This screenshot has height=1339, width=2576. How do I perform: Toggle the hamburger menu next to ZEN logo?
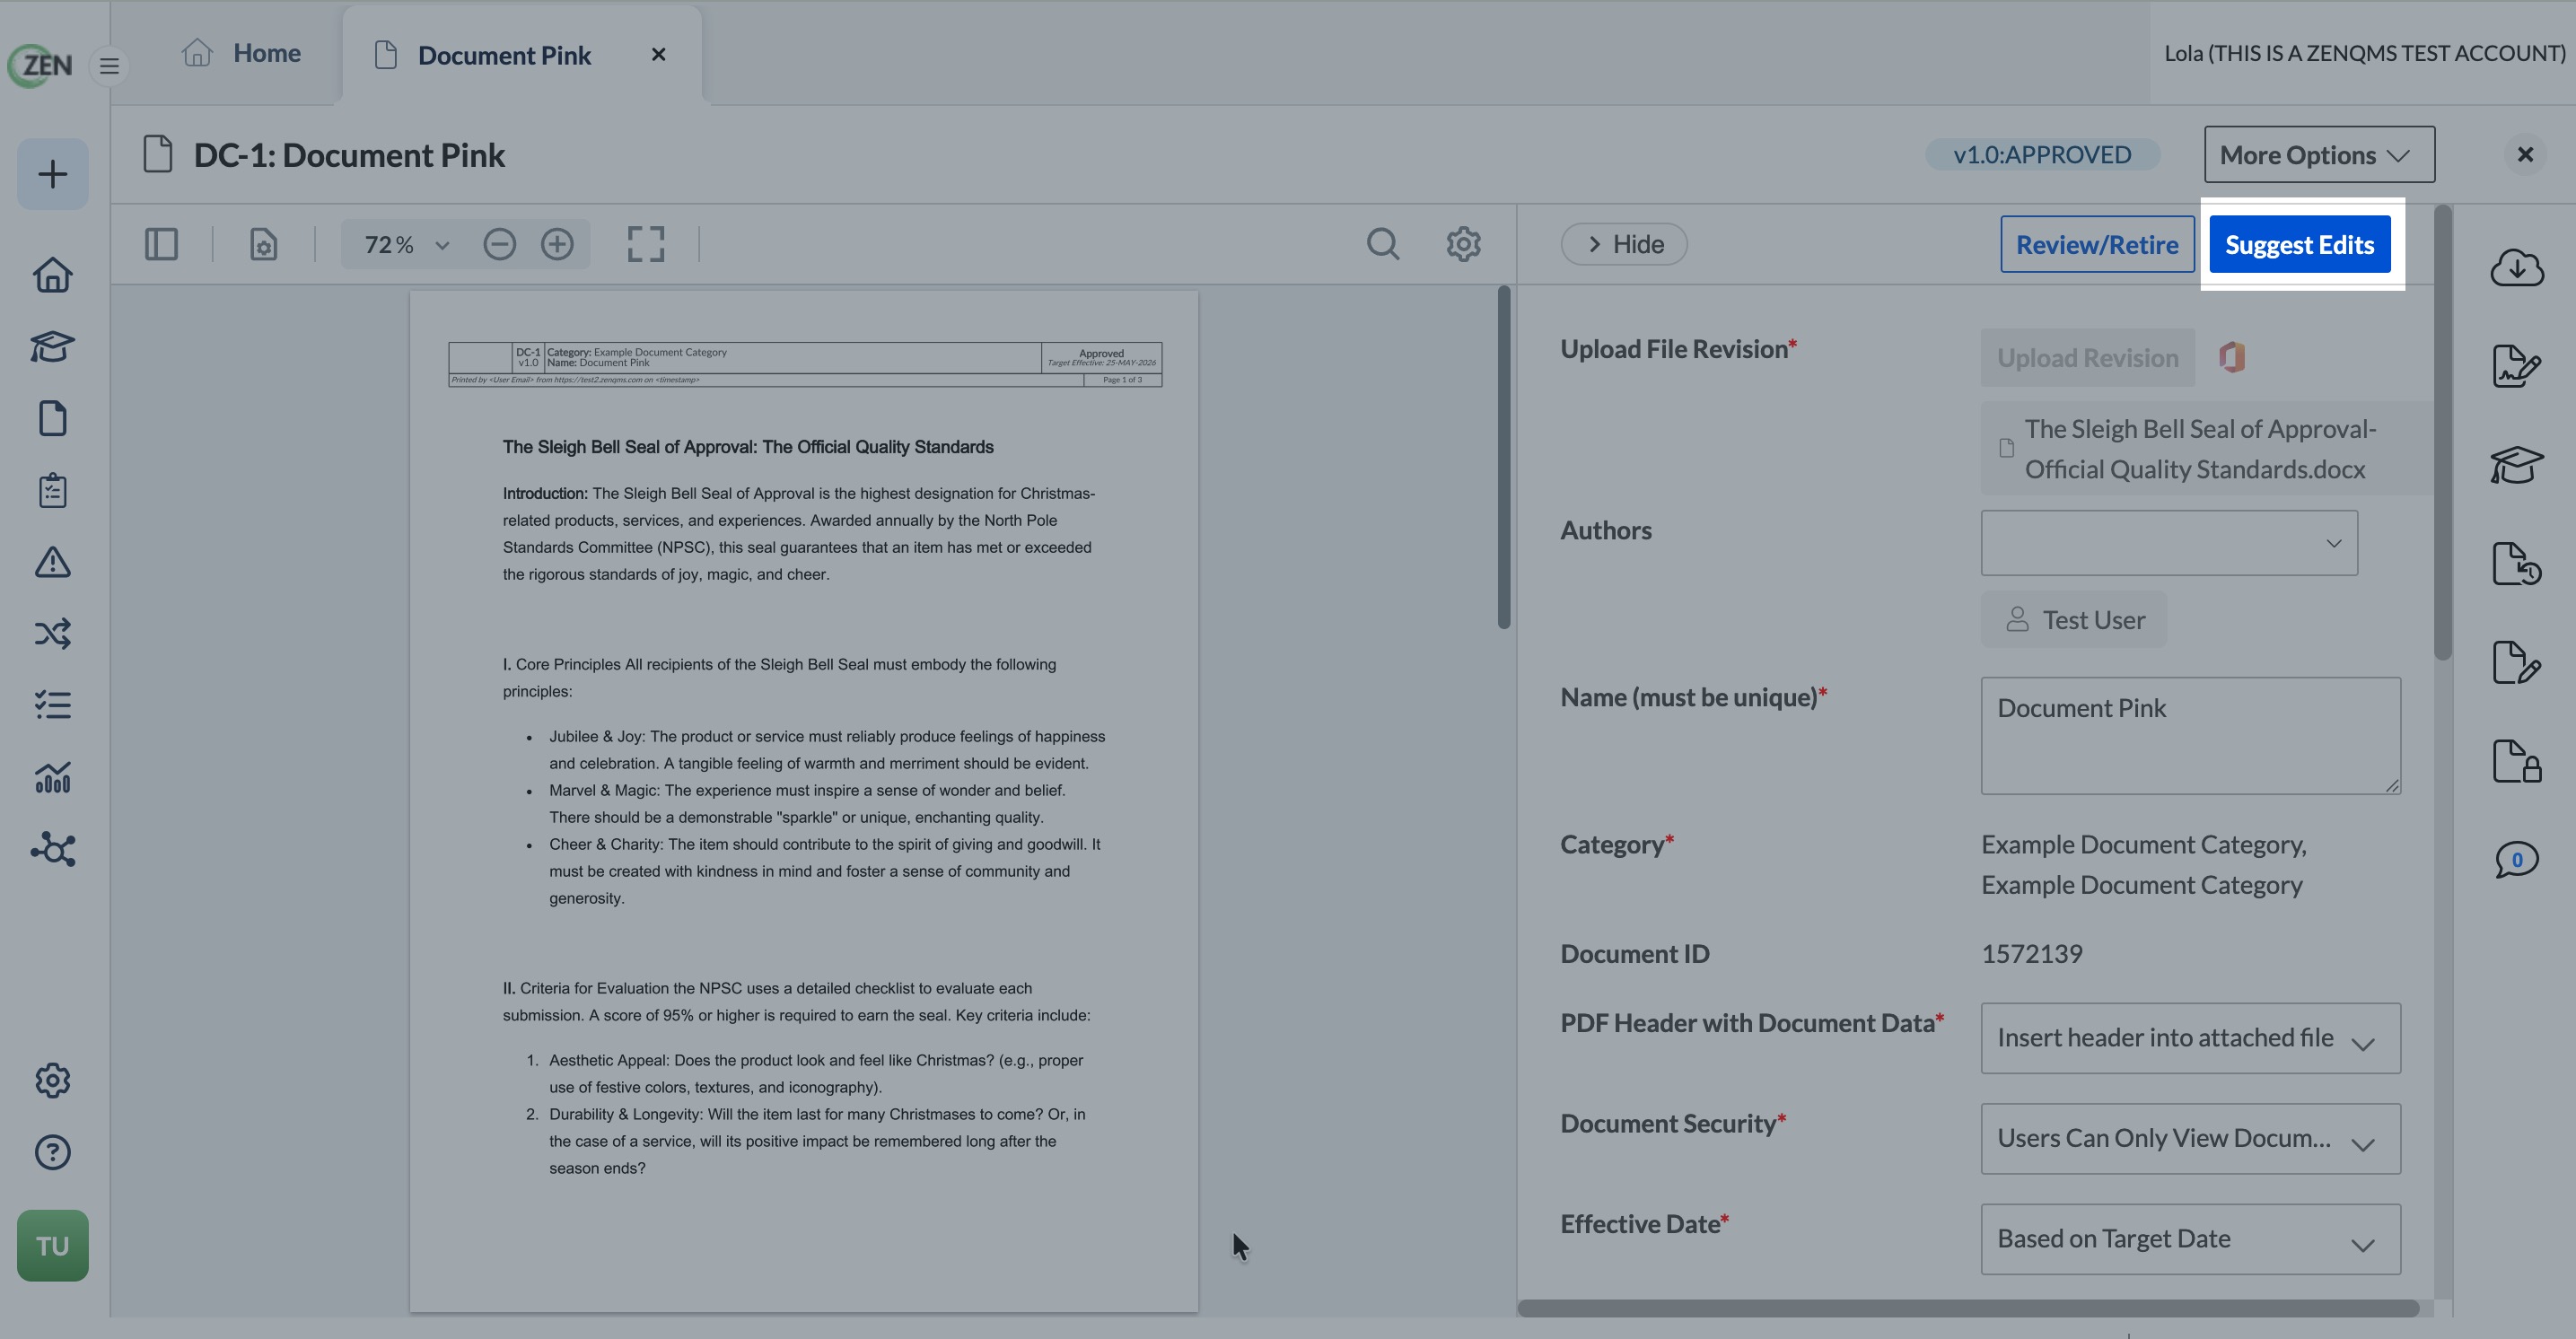109,66
